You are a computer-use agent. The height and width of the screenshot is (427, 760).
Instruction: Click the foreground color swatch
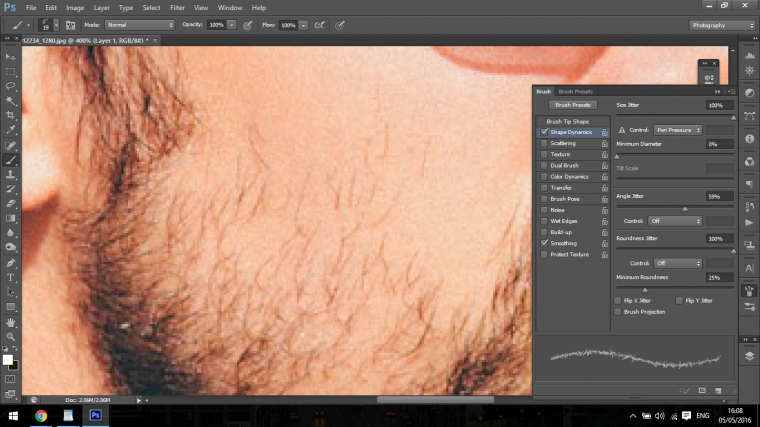click(x=7, y=360)
